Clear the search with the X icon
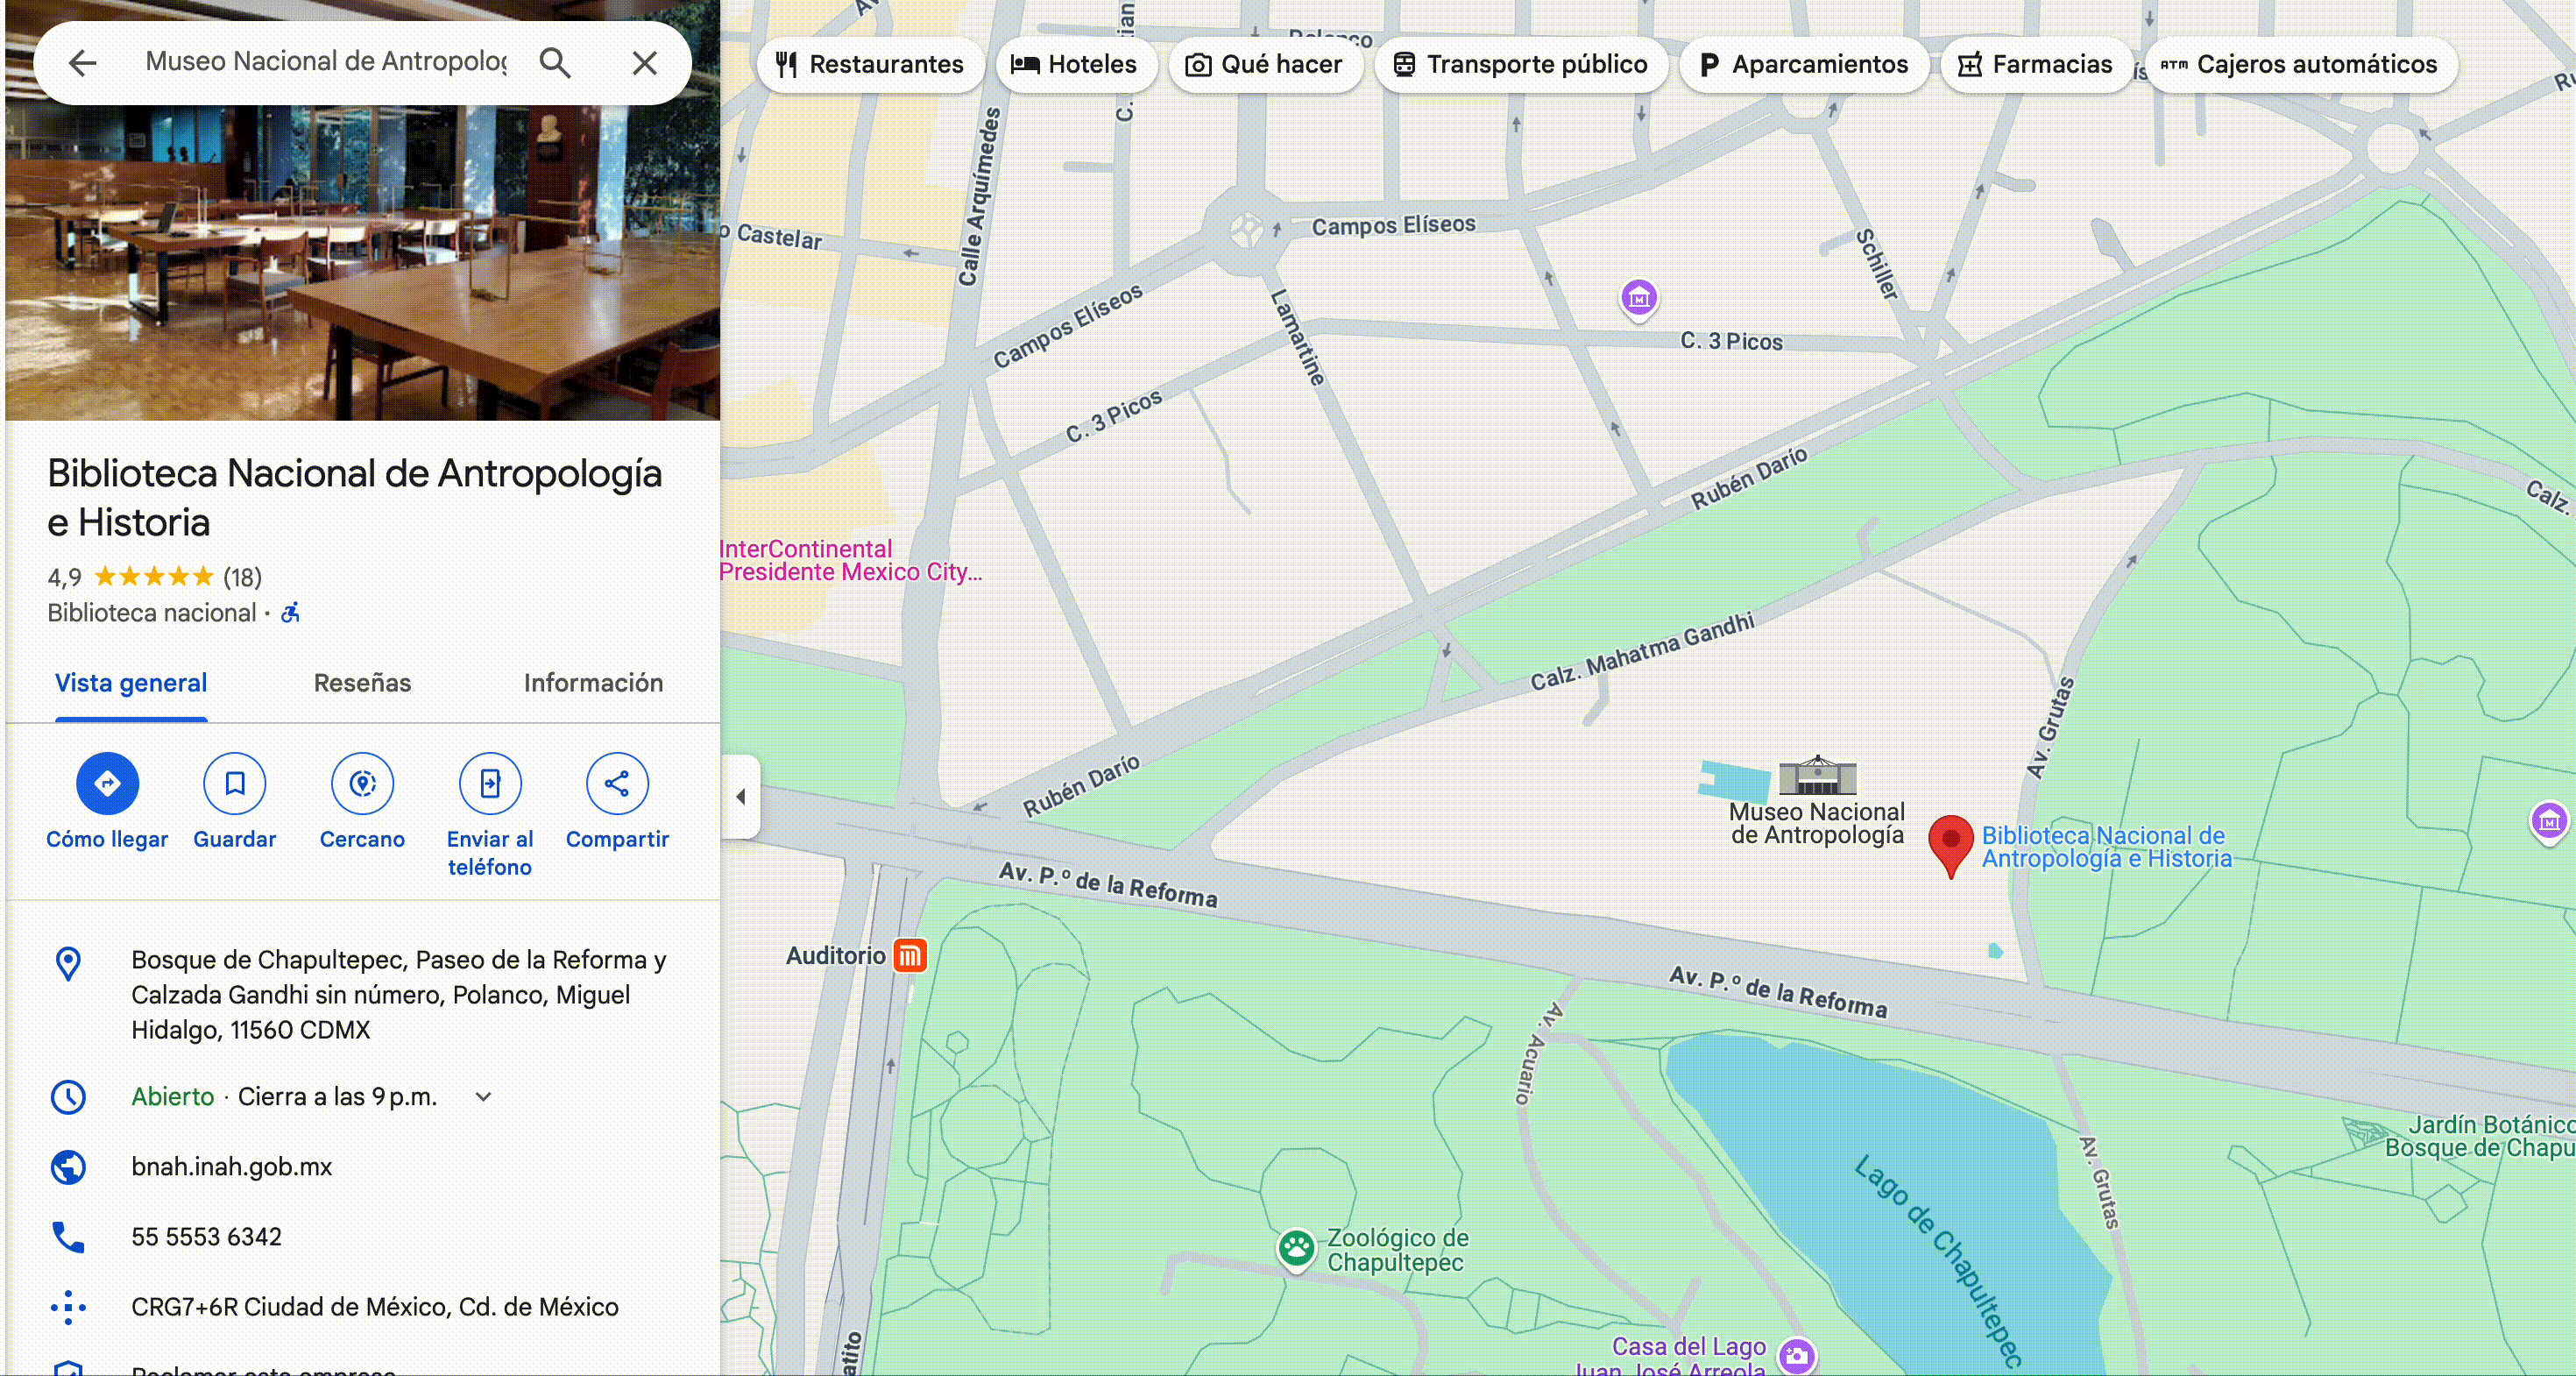This screenshot has width=2576, height=1376. tap(645, 63)
